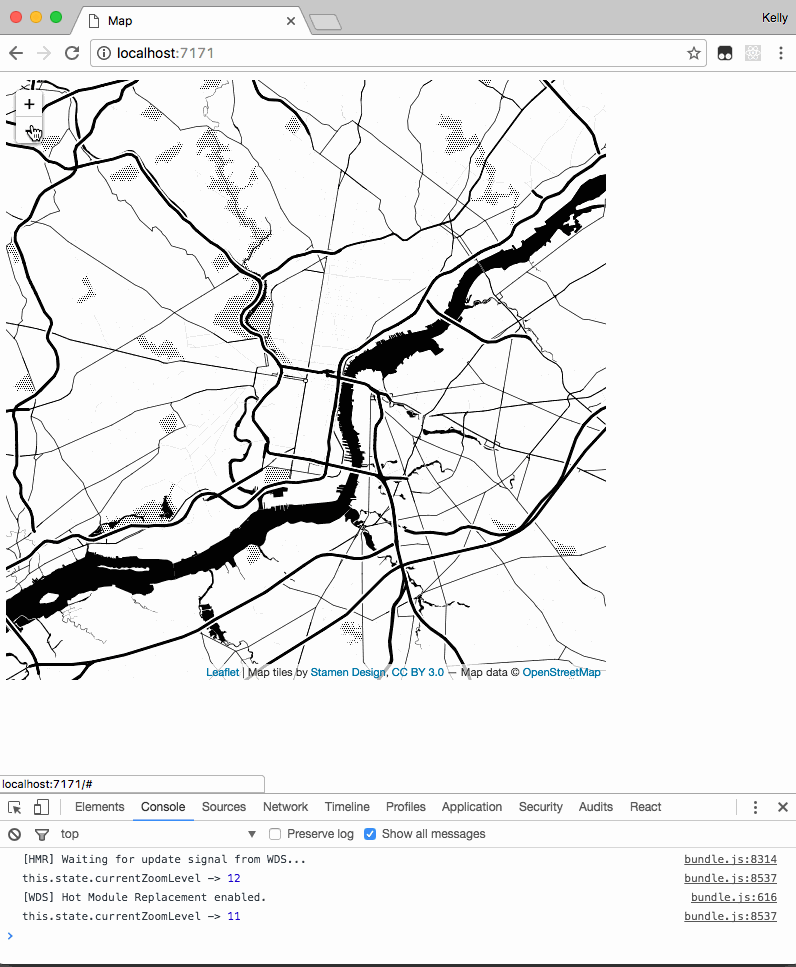
Task: Bookmark this page with the star icon
Action: pyautogui.click(x=693, y=53)
